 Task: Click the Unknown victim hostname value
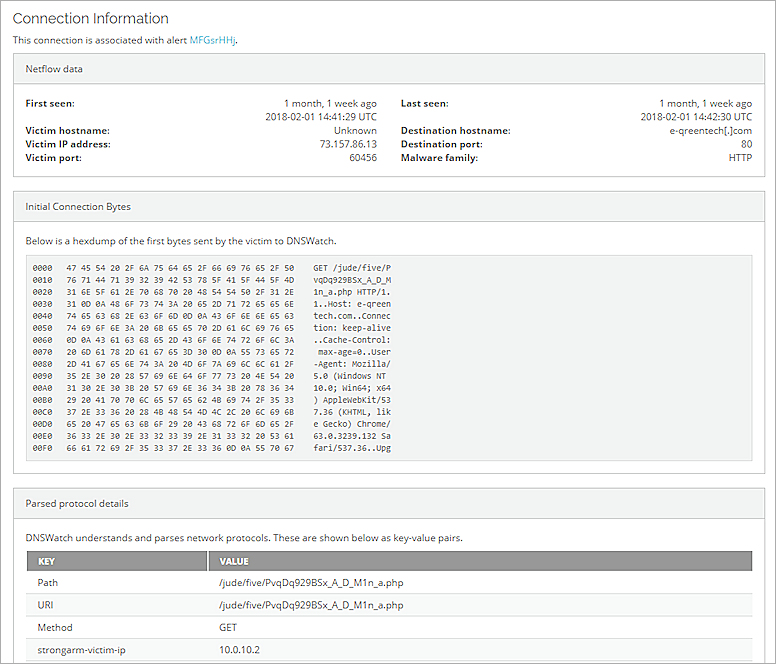(x=355, y=131)
